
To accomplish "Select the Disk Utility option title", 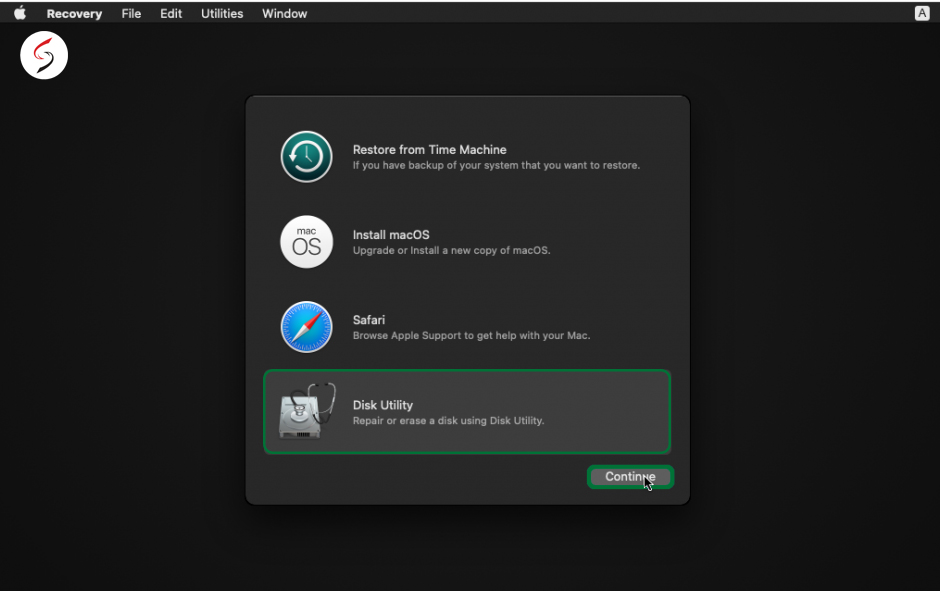I will pos(382,405).
